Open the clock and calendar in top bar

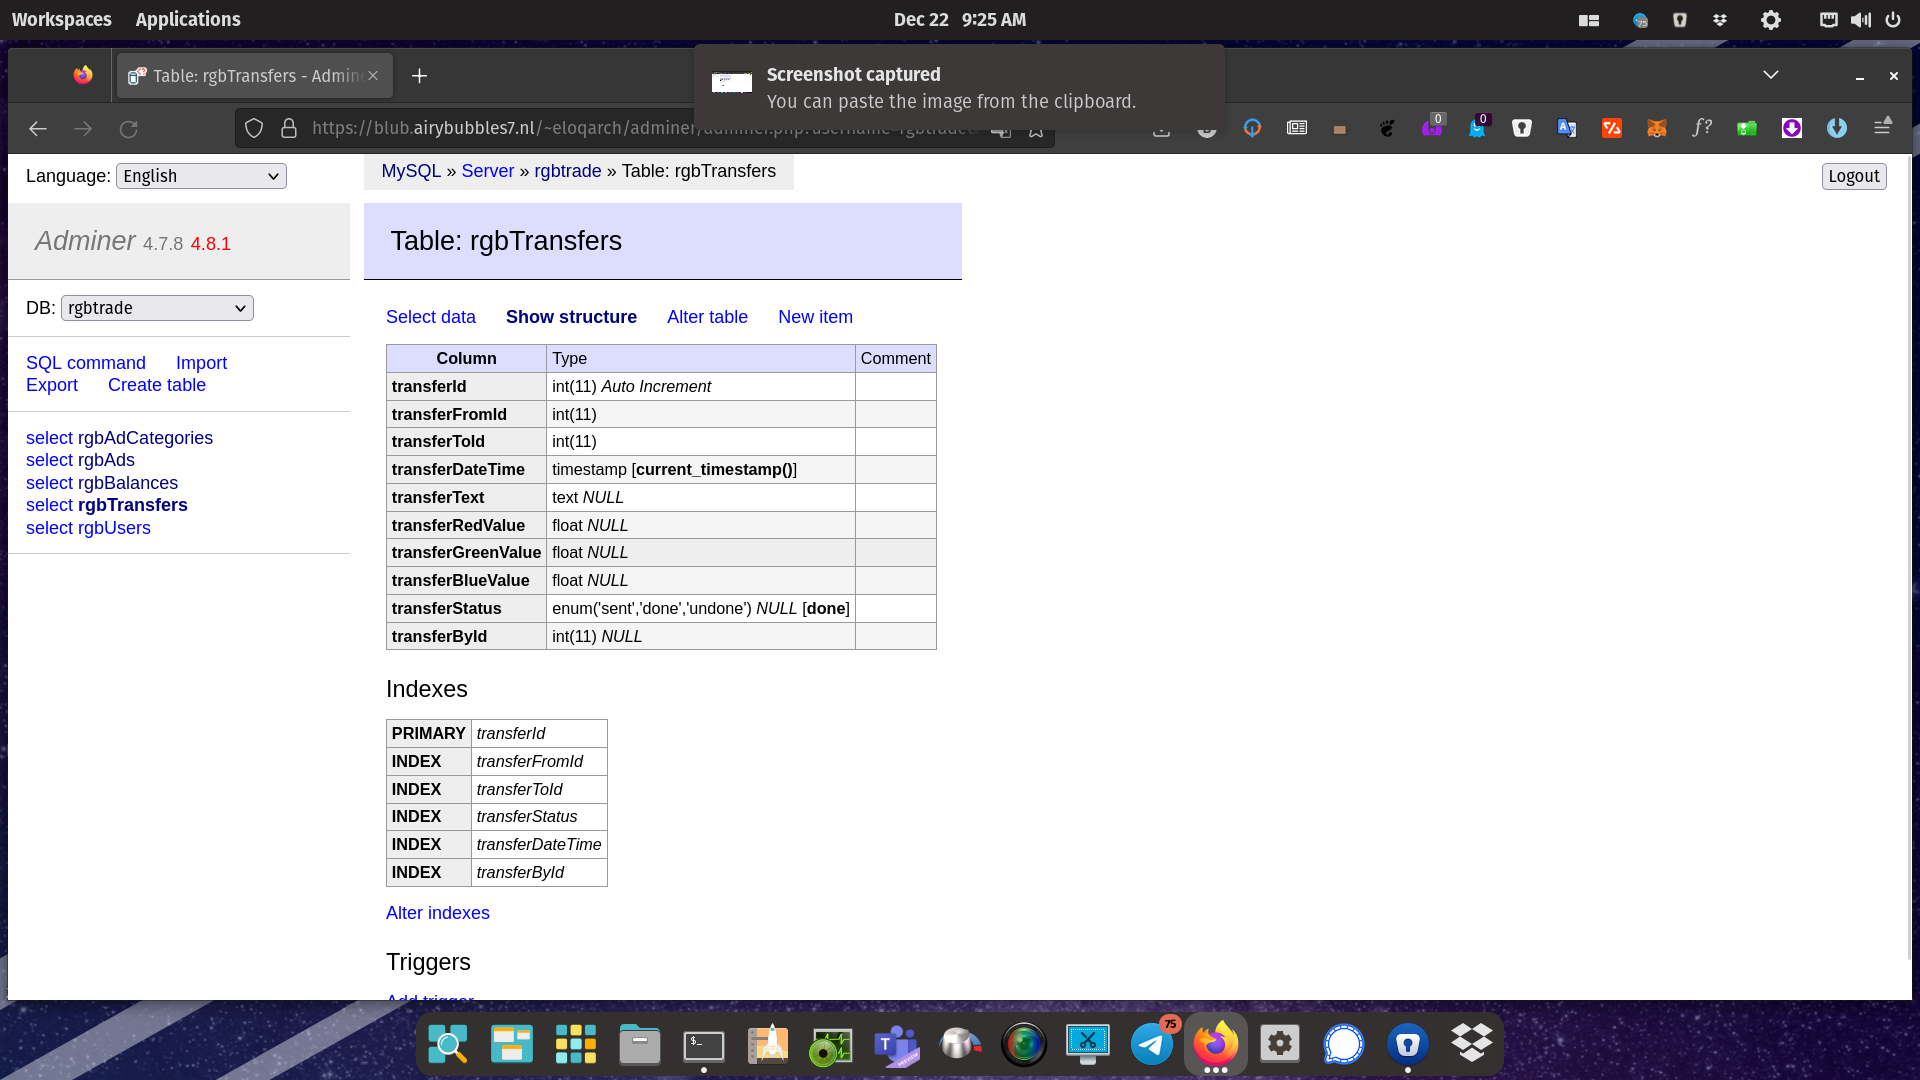[960, 19]
